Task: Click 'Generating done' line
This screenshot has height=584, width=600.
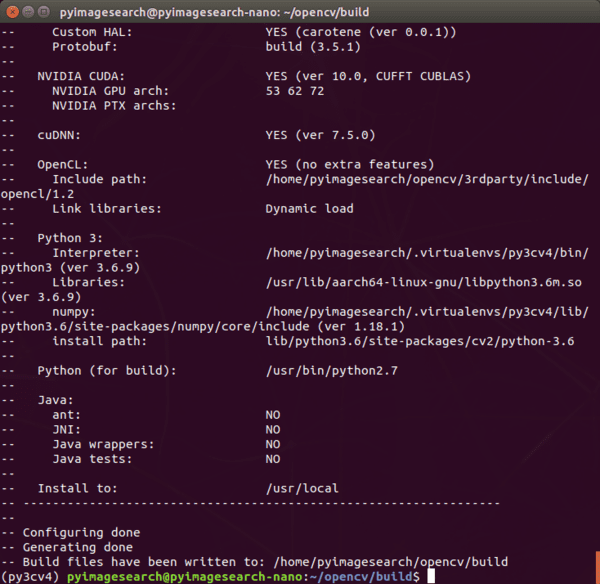Action: tap(77, 548)
